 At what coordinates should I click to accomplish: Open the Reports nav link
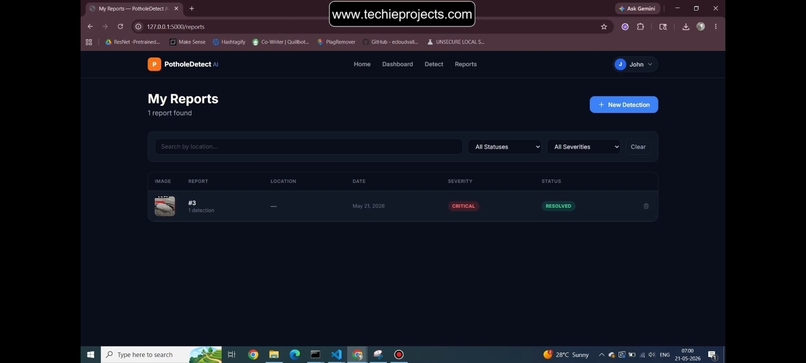(x=466, y=64)
